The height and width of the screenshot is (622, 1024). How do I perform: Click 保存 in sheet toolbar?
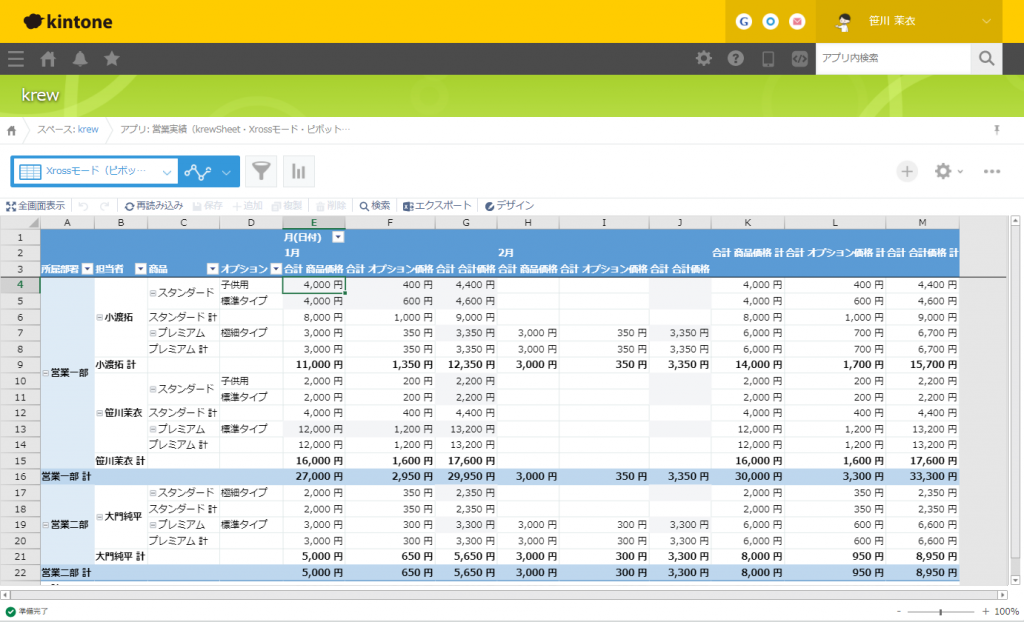click(208, 206)
